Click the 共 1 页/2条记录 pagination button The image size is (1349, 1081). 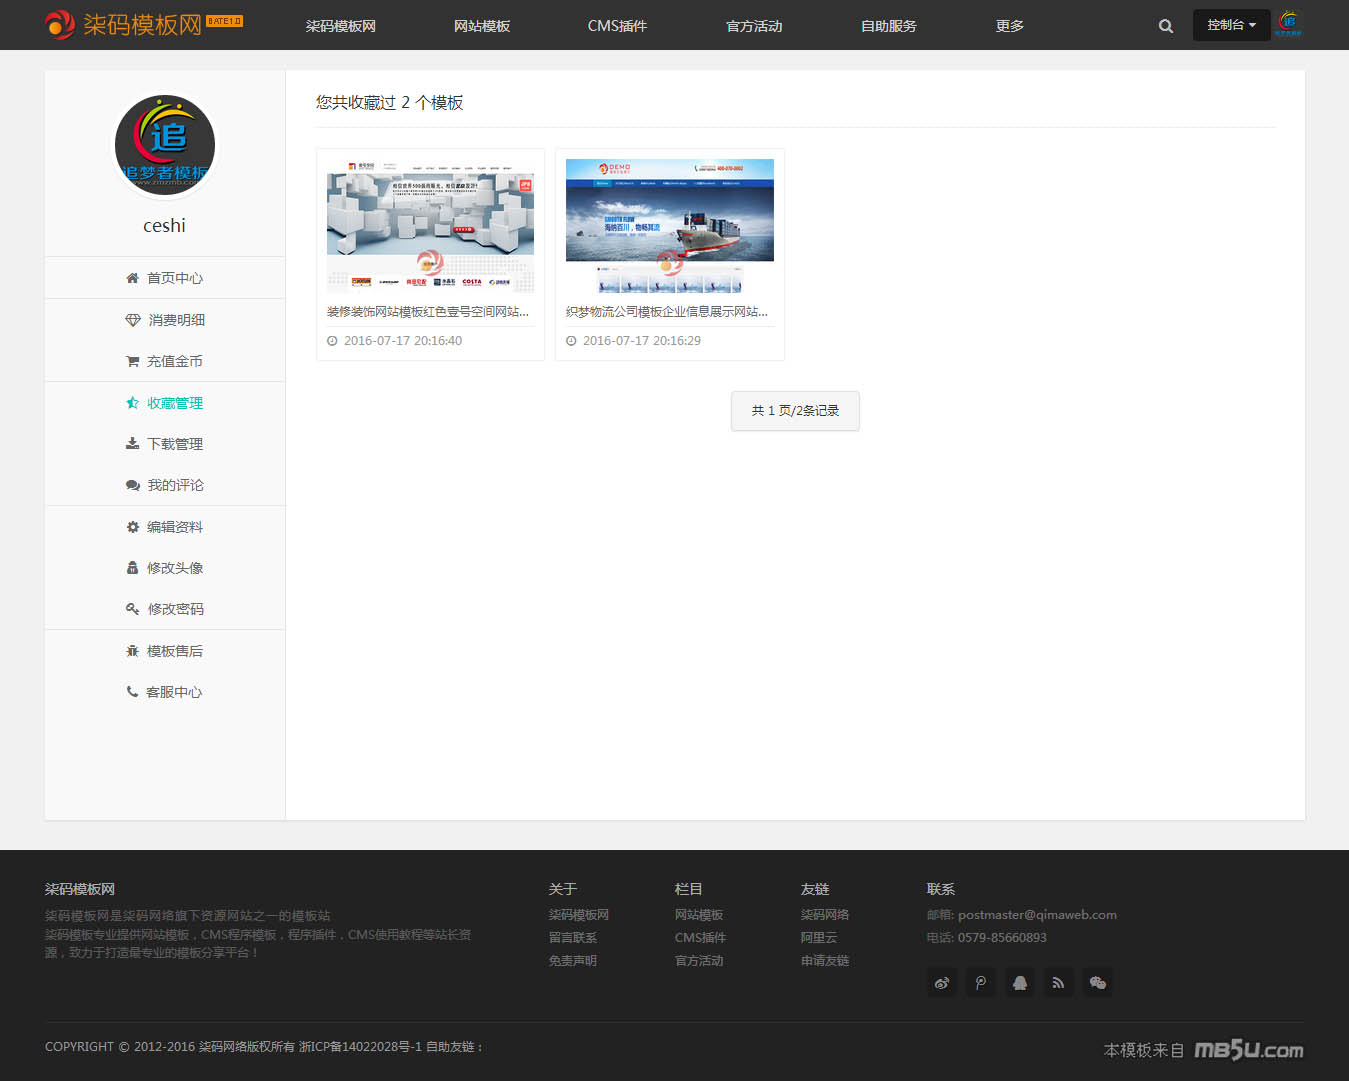click(795, 411)
